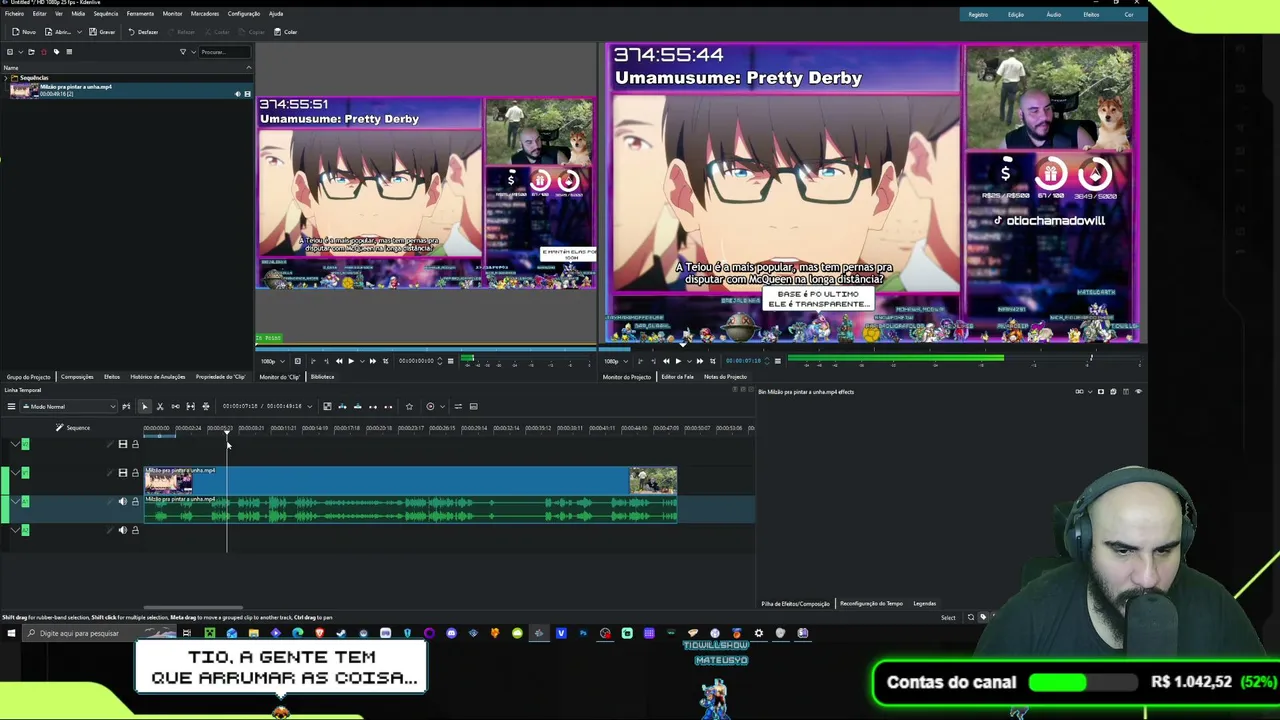Expand the Sequências folder in project bin
Screen dimensions: 1280x720
click(6, 78)
